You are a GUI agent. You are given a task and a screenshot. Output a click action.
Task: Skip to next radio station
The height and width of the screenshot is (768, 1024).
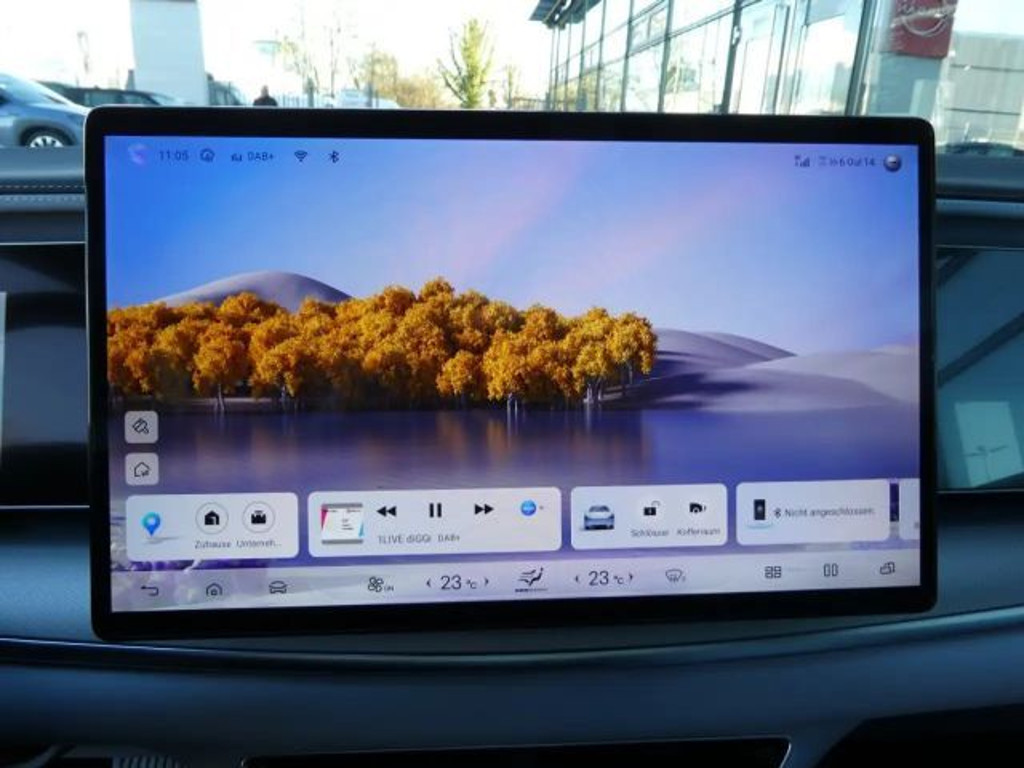click(484, 509)
